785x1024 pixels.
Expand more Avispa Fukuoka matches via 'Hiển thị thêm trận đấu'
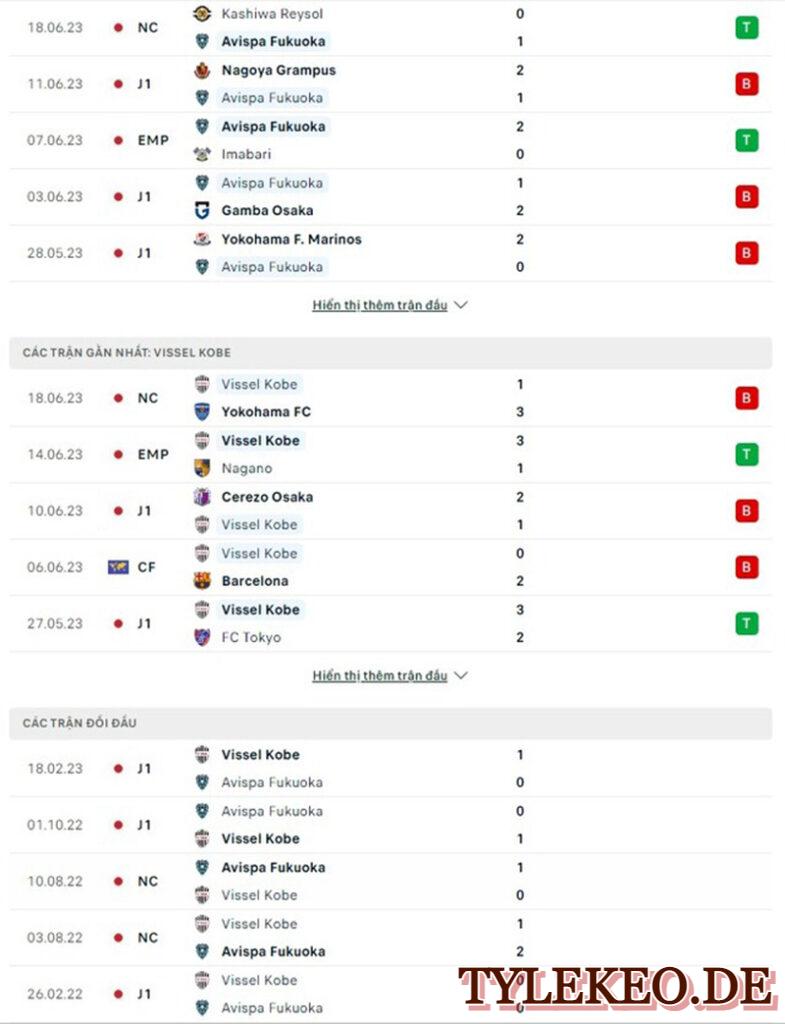pyautogui.click(x=379, y=305)
